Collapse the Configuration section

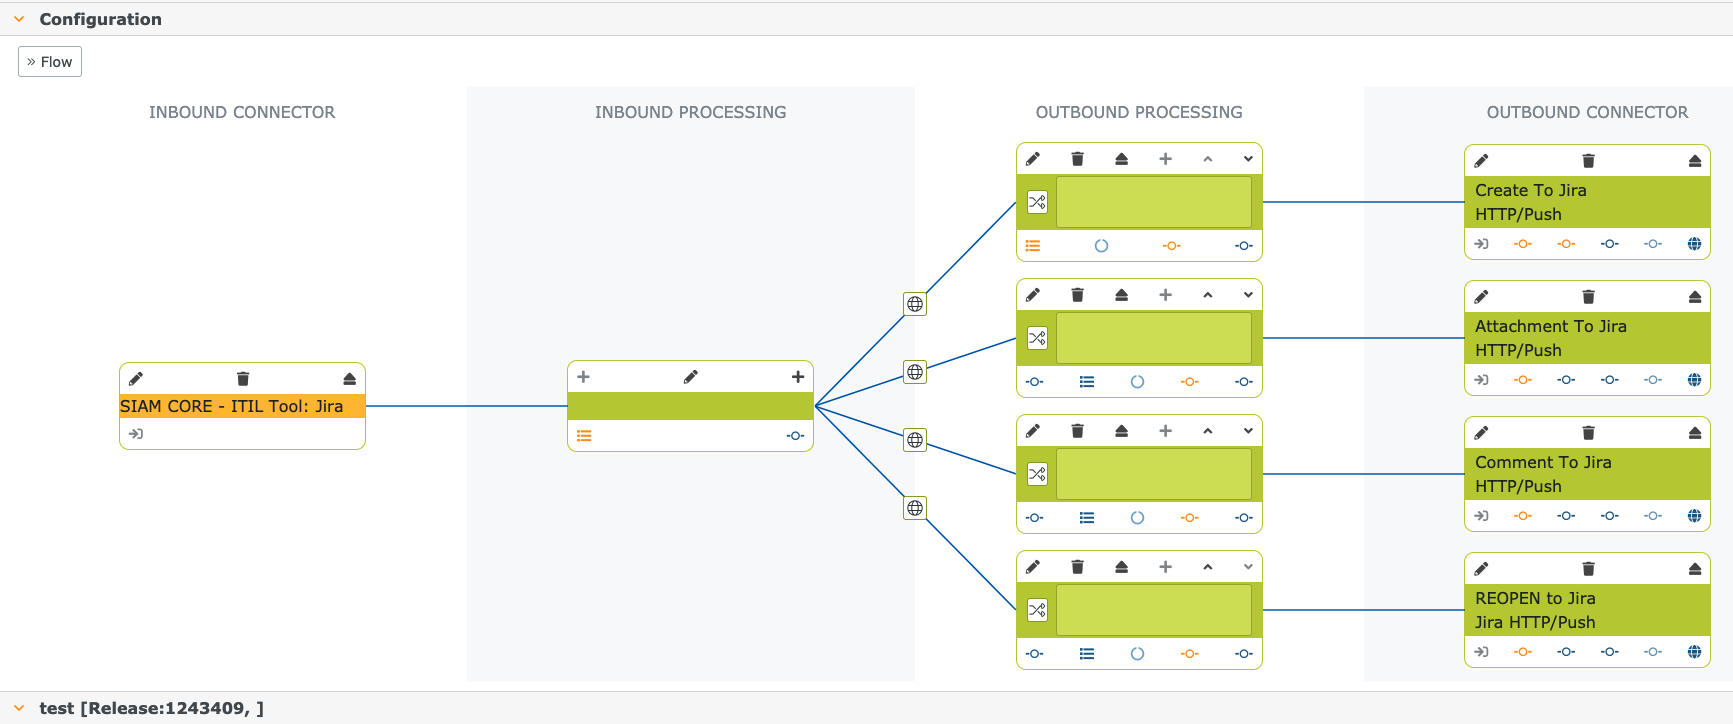[x=19, y=19]
